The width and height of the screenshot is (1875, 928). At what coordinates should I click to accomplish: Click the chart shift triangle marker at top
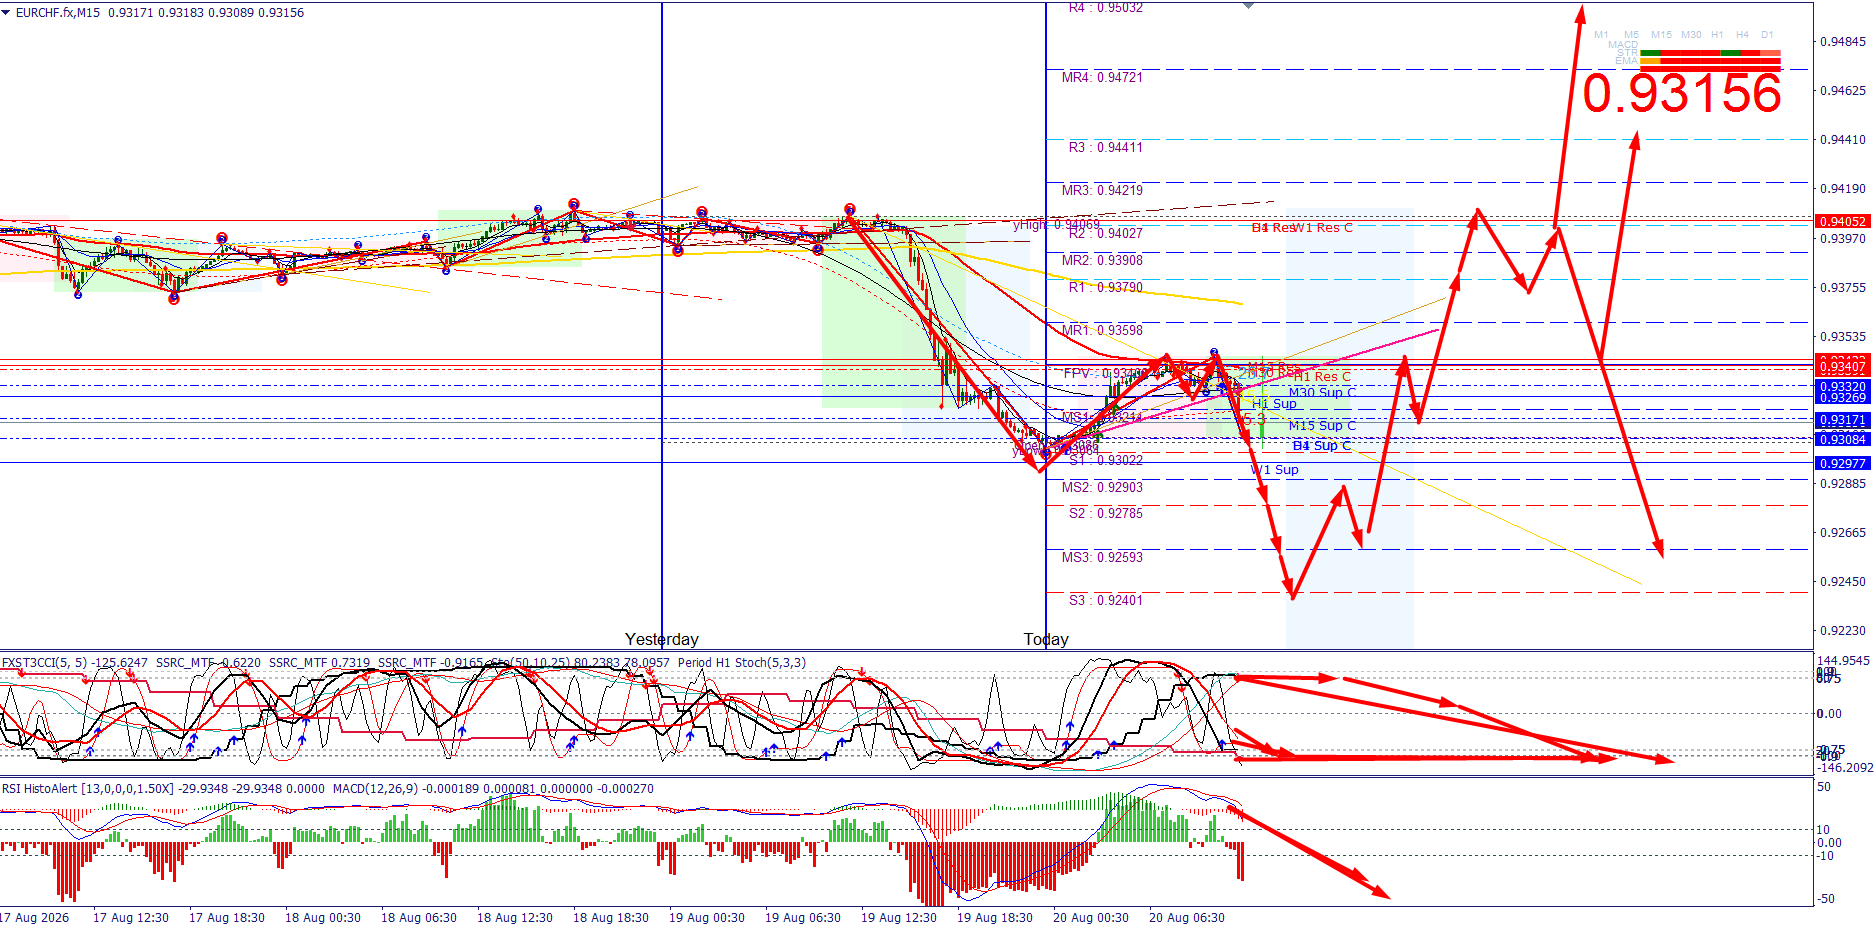point(1248,6)
